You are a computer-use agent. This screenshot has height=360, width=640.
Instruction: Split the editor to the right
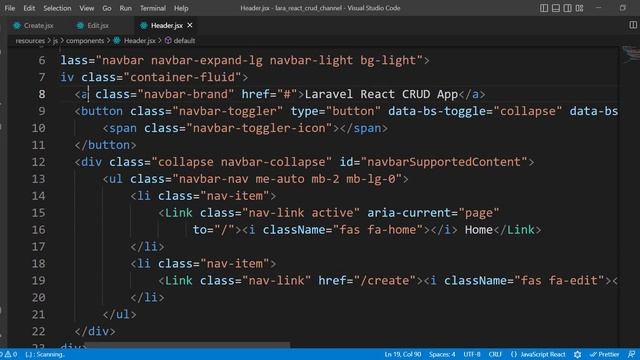633,25
